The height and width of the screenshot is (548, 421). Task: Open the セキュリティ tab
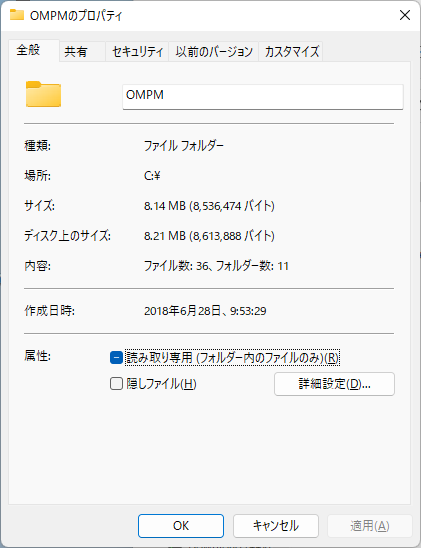click(137, 52)
